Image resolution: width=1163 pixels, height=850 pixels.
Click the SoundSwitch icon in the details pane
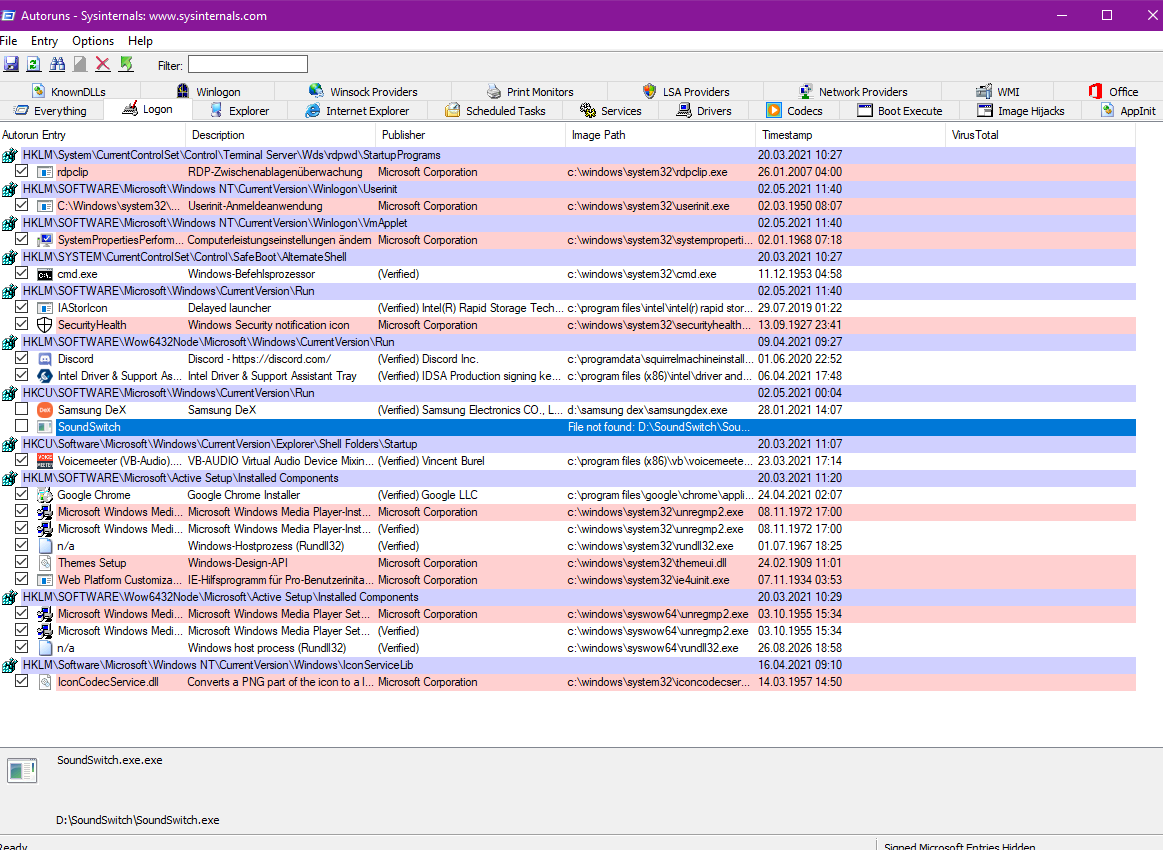(22, 771)
